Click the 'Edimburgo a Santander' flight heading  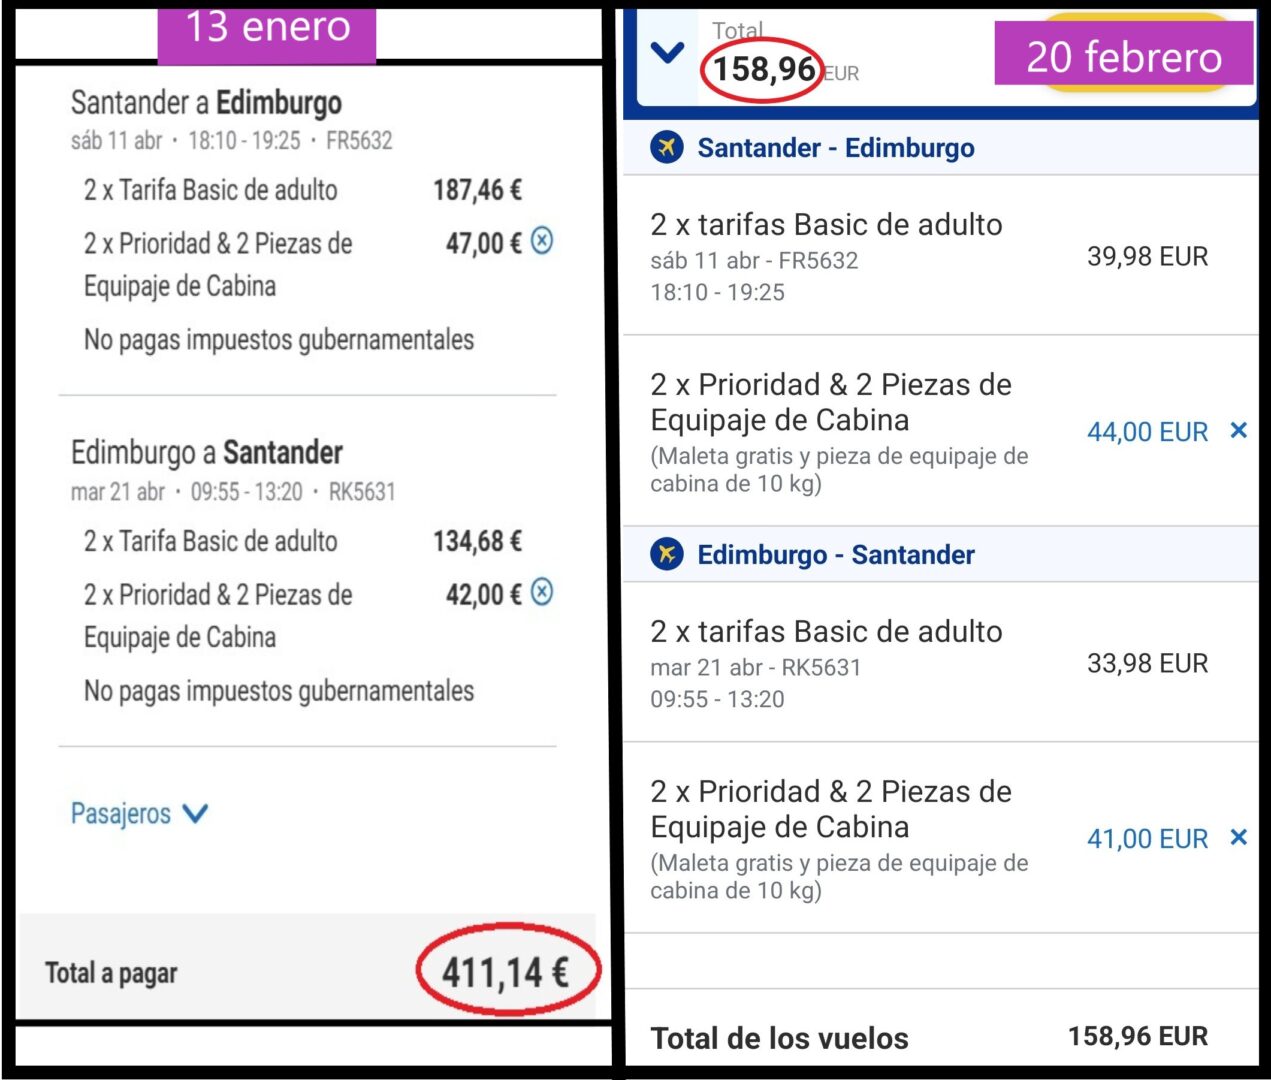tap(206, 453)
